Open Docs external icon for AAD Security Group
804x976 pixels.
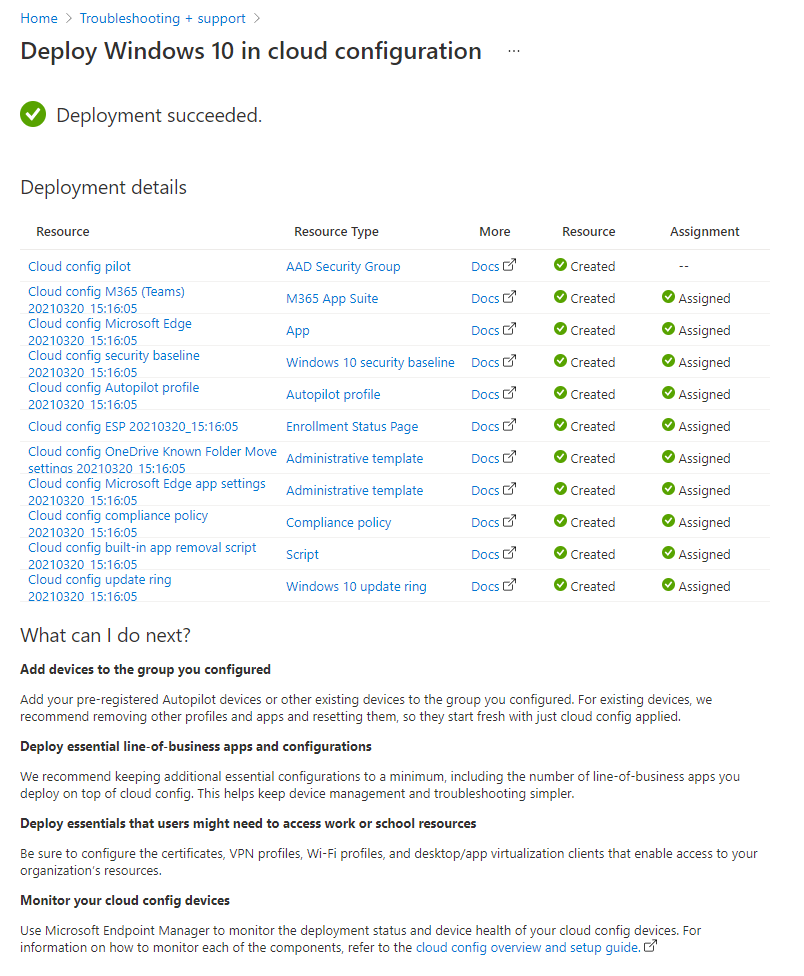pos(510,265)
